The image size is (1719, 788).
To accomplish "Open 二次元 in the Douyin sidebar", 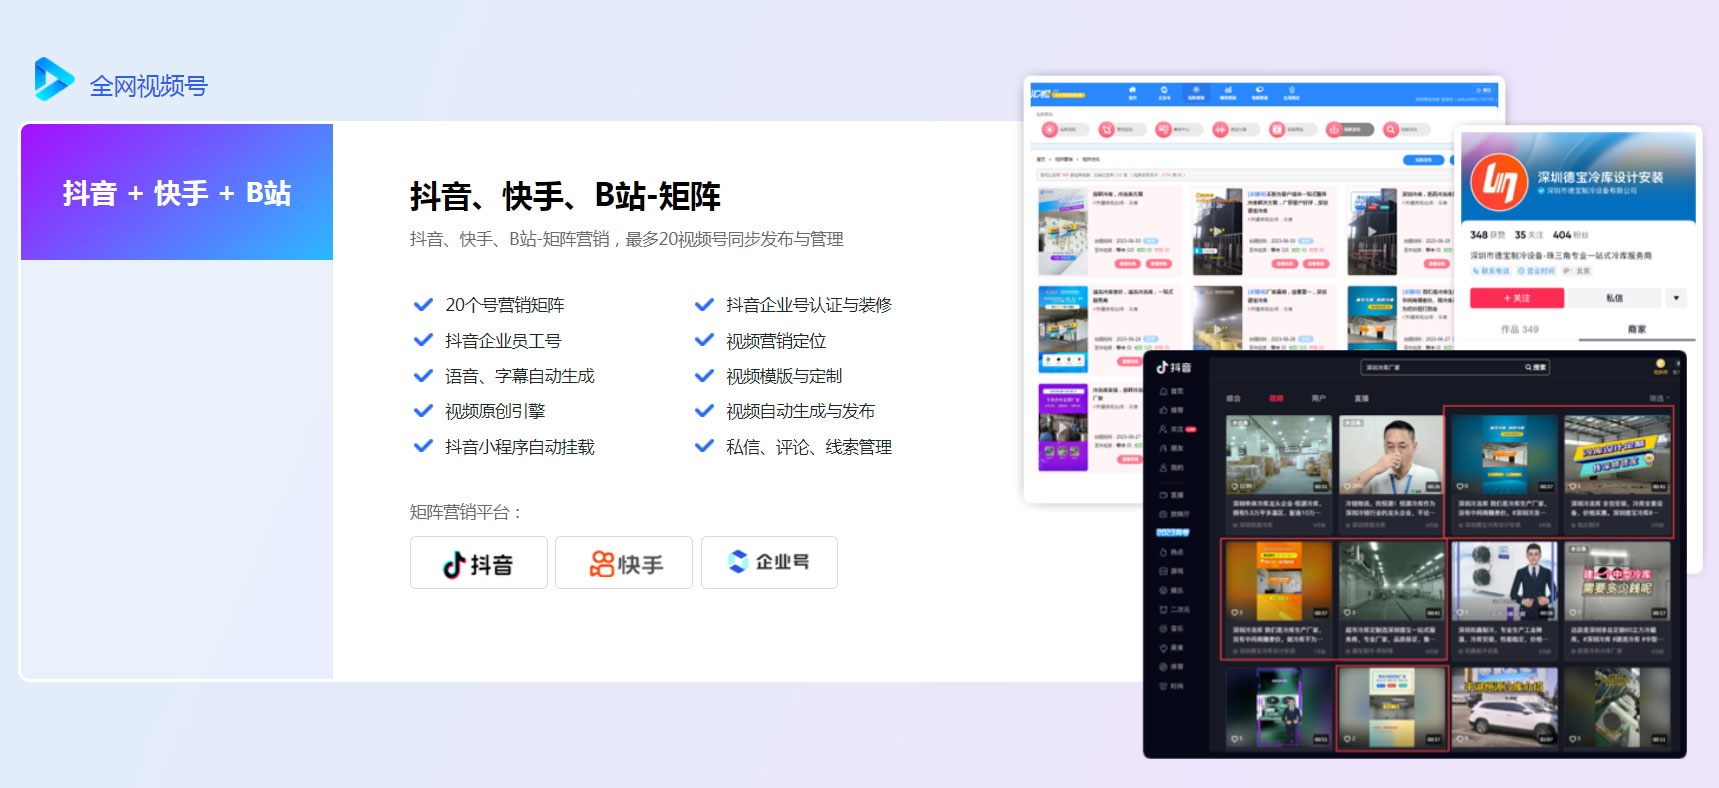I will coord(1174,609).
